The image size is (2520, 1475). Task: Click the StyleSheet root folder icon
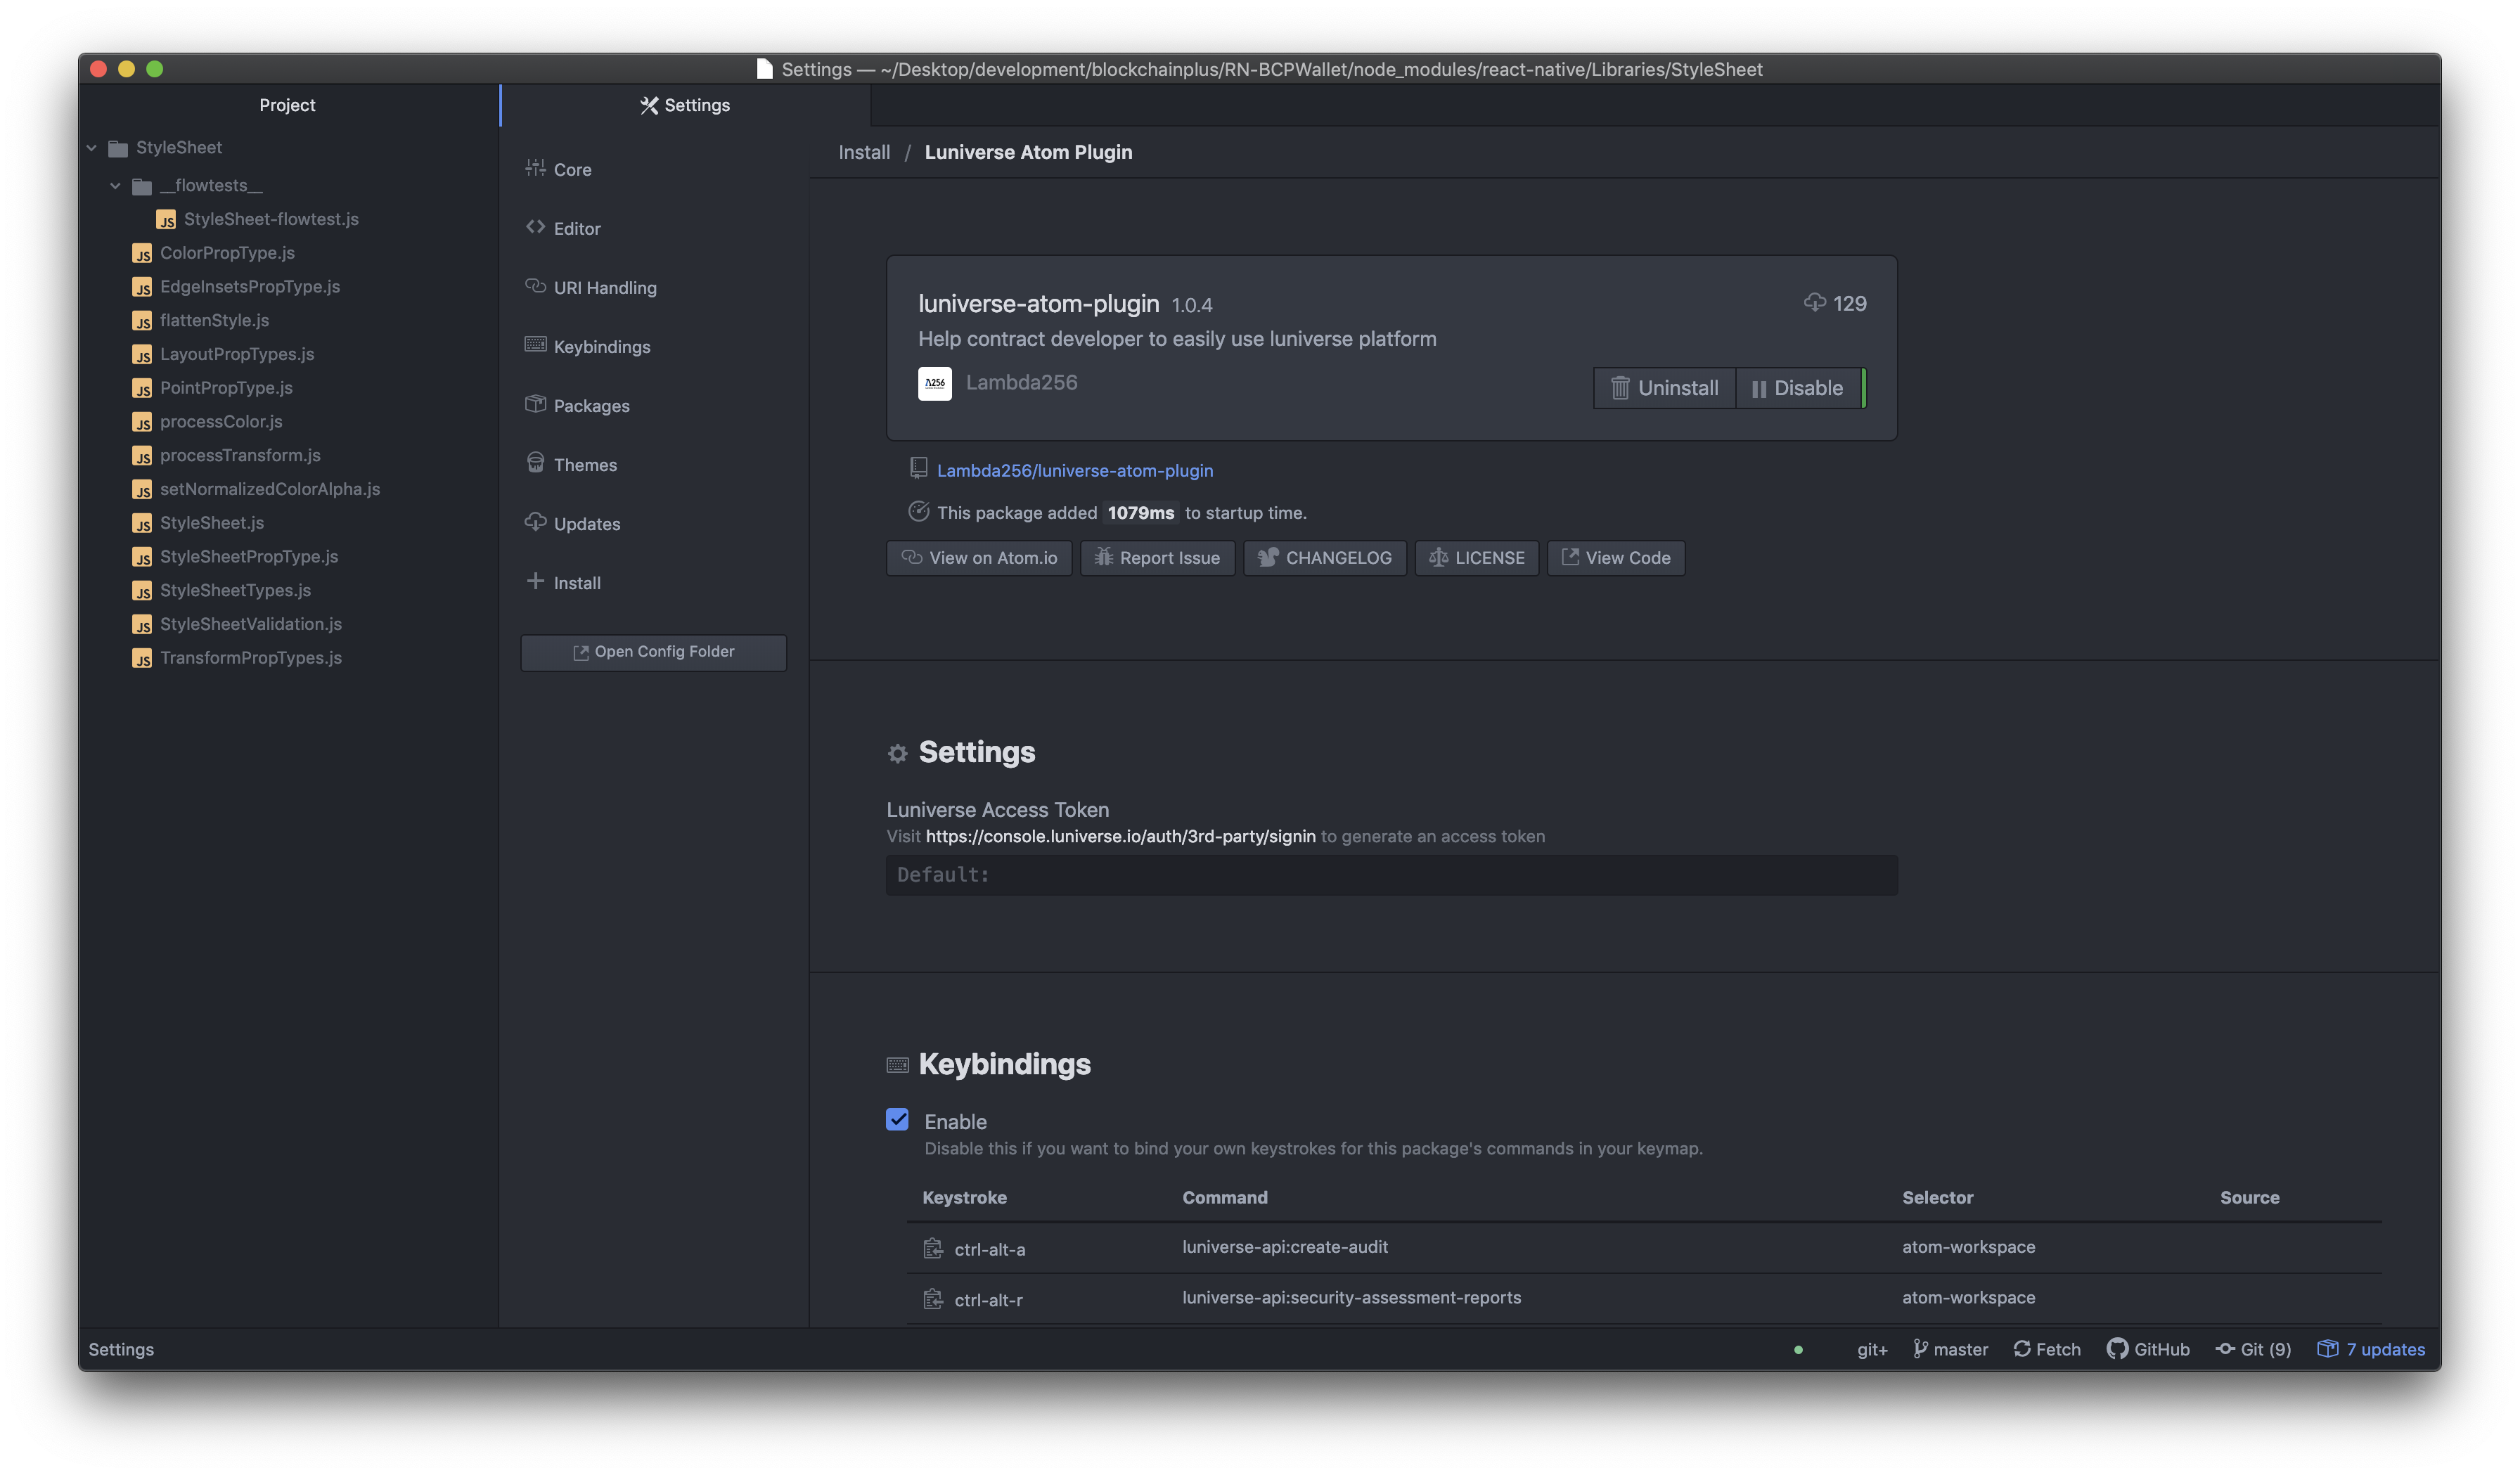118,148
